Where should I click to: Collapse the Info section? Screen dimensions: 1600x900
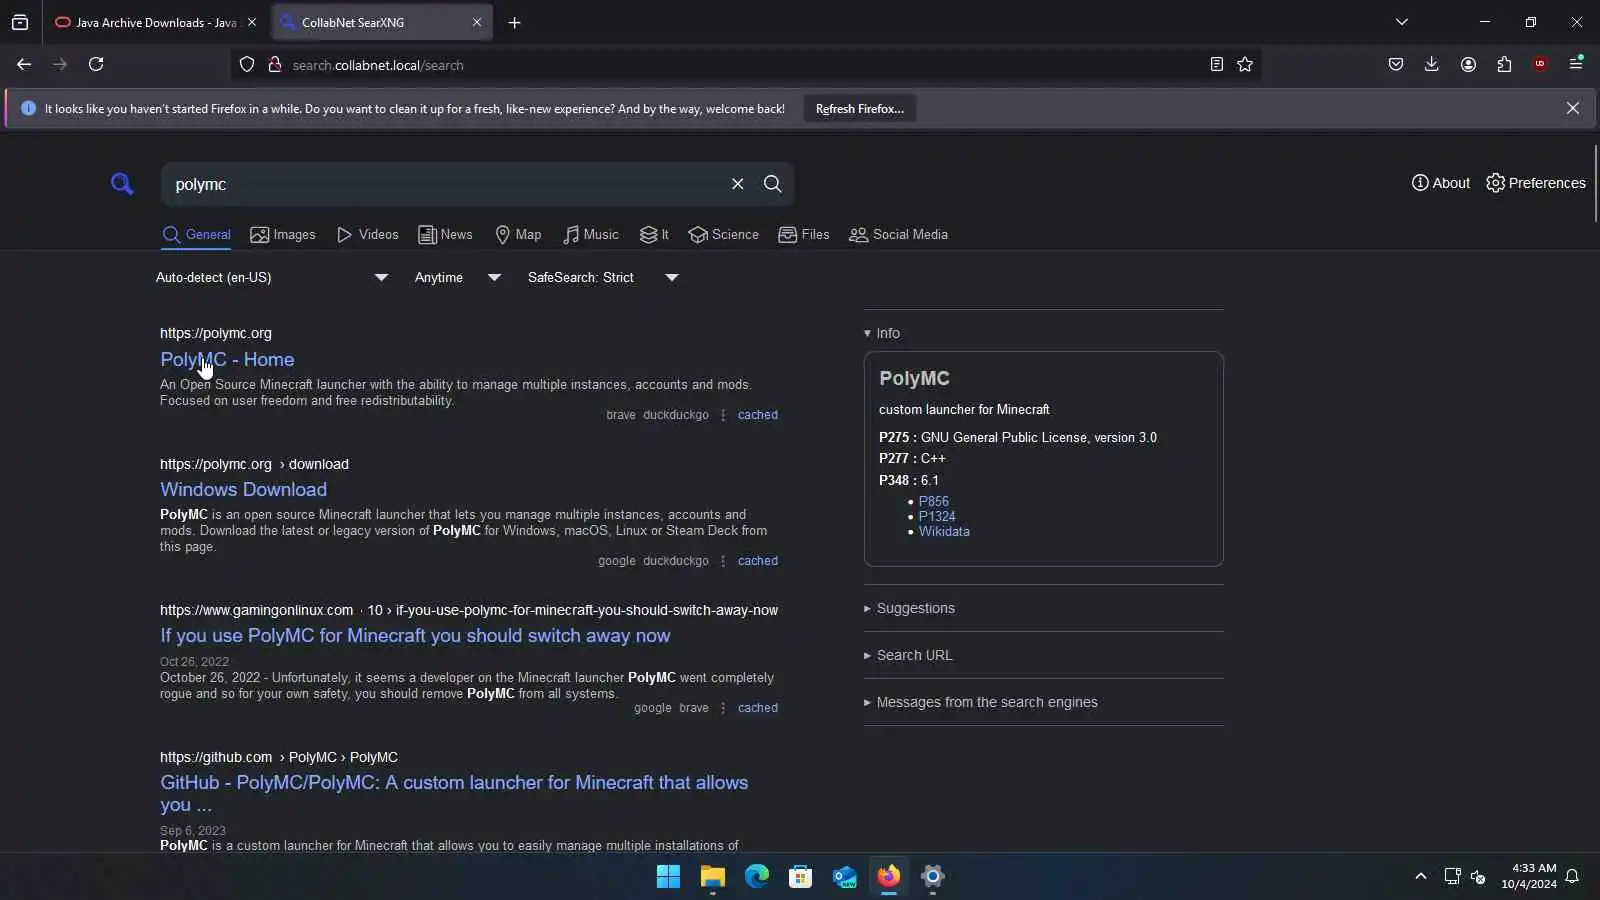[x=882, y=334]
